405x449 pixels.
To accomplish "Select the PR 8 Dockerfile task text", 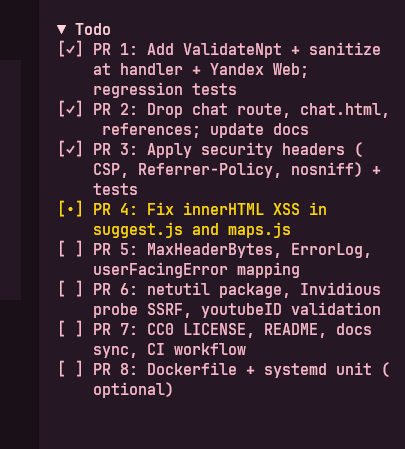I will pos(241,380).
